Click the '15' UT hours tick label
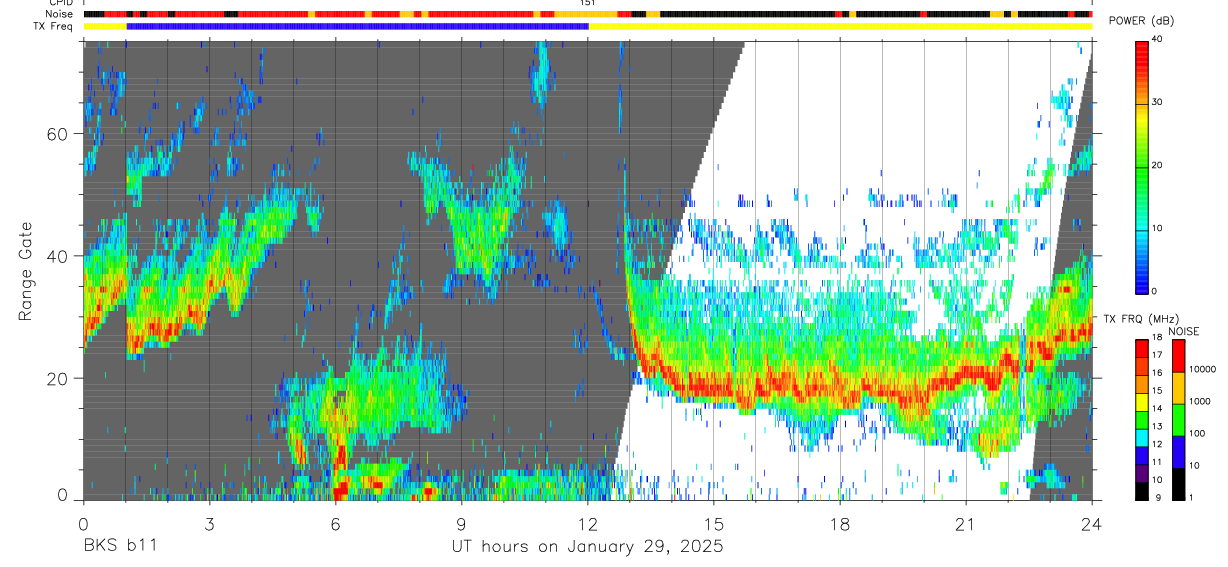This screenshot has width=1228, height=567. click(x=714, y=524)
